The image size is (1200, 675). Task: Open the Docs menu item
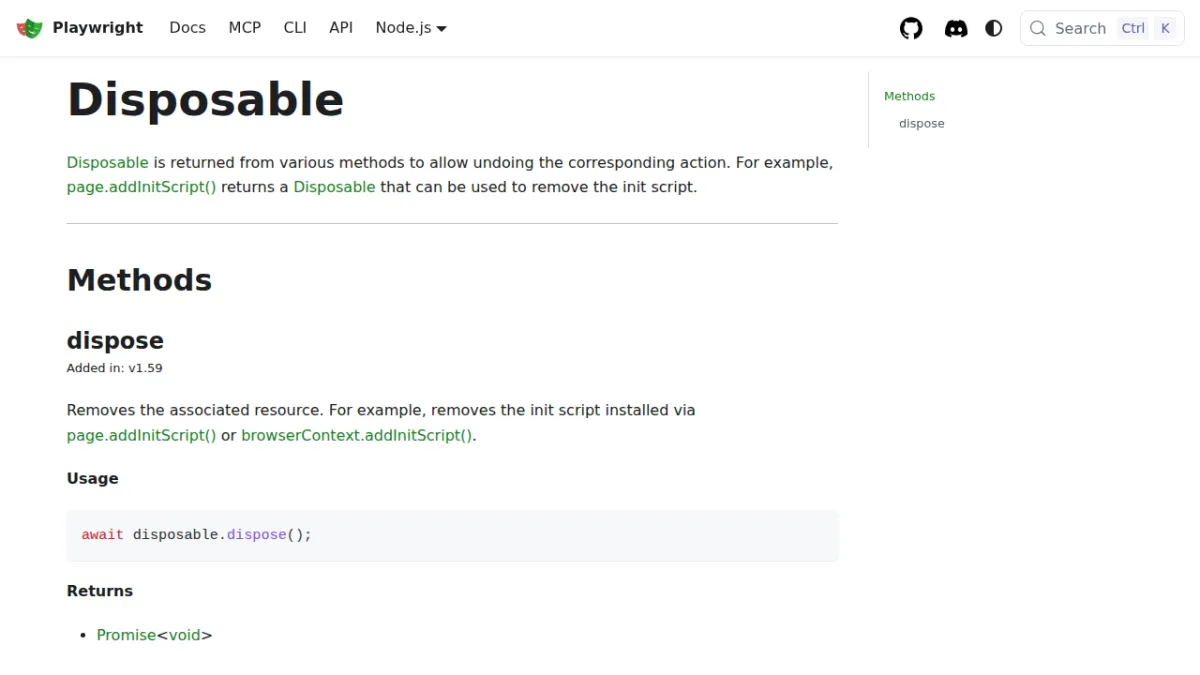tap(187, 28)
